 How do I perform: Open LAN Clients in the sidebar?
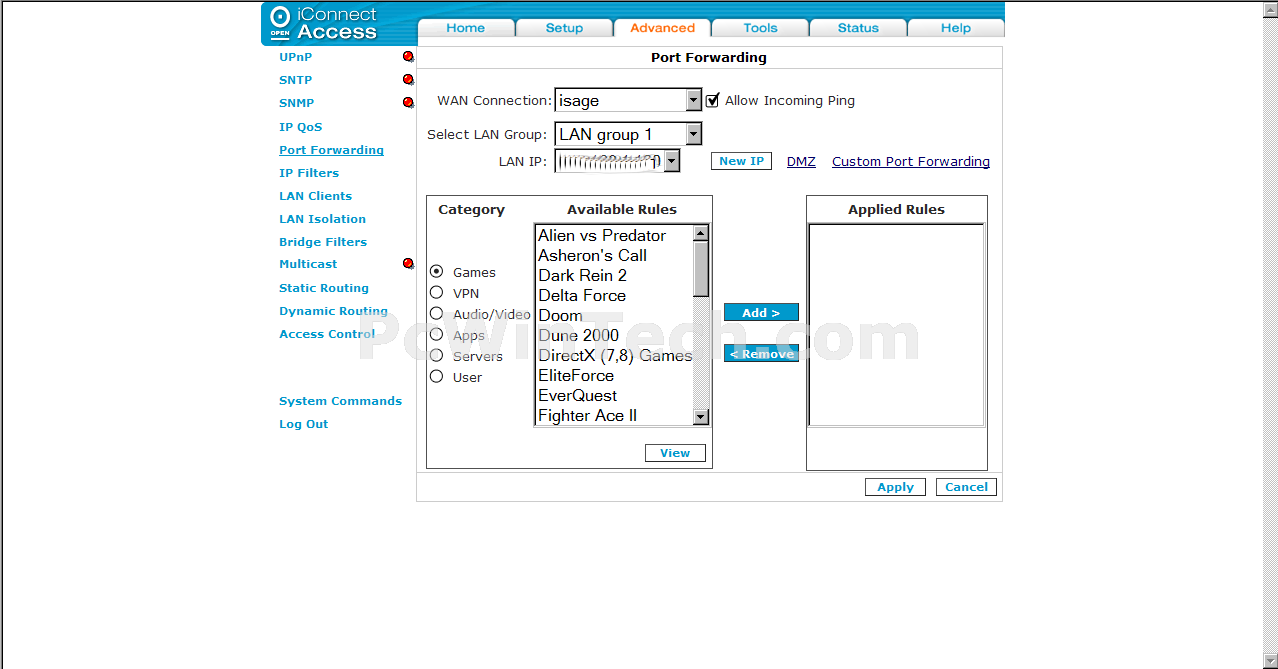point(315,196)
